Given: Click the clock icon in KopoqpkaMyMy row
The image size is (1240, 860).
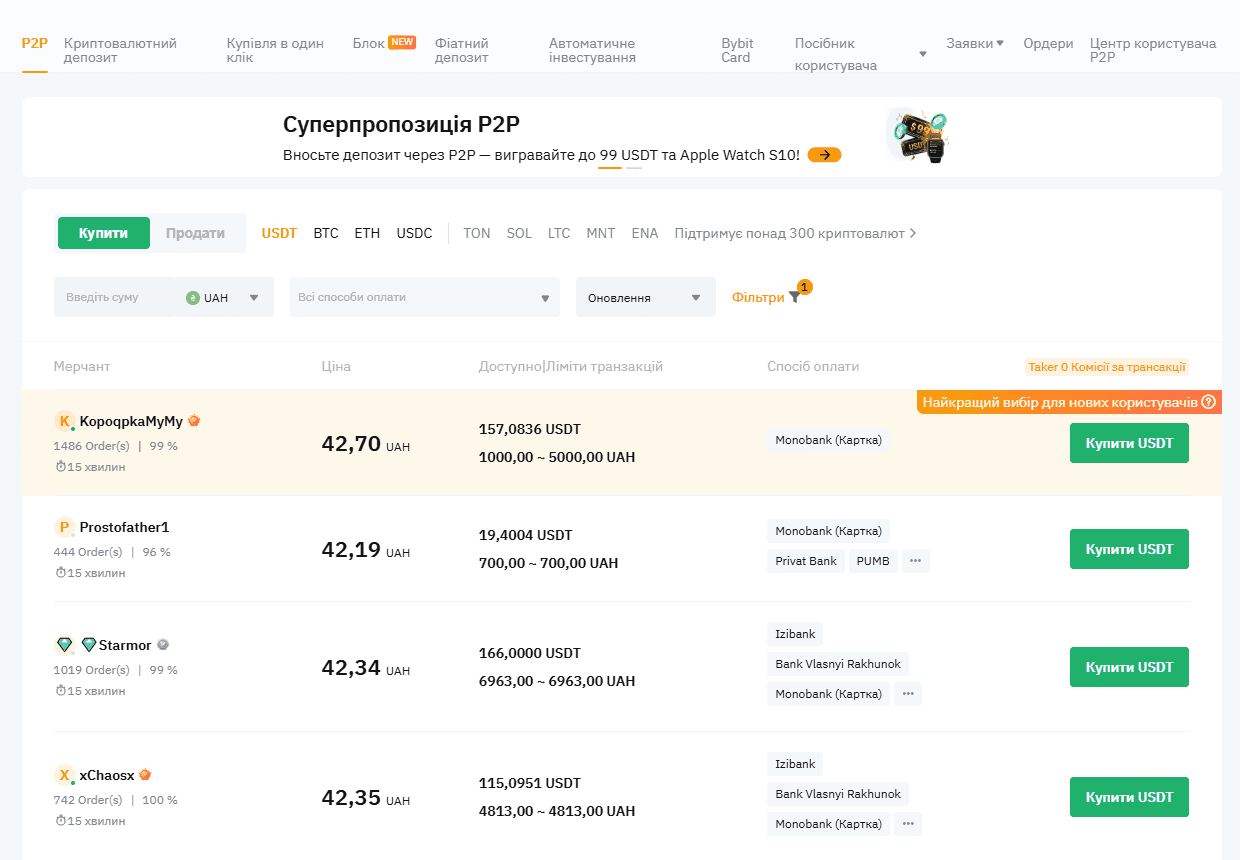Looking at the screenshot, I should [60, 467].
